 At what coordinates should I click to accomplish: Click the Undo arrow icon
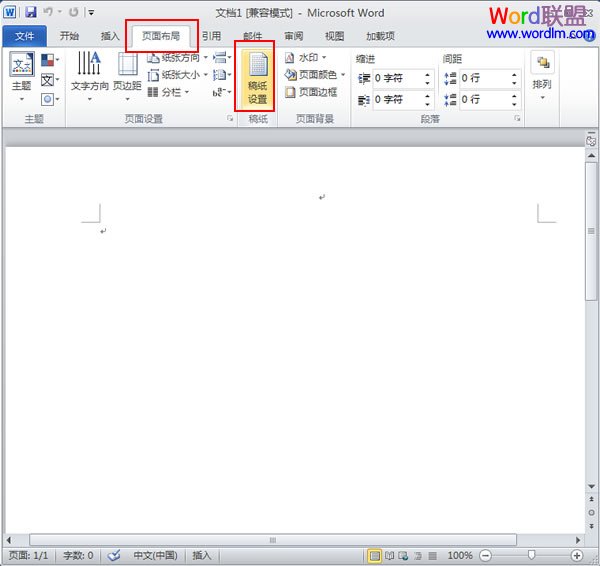click(48, 12)
